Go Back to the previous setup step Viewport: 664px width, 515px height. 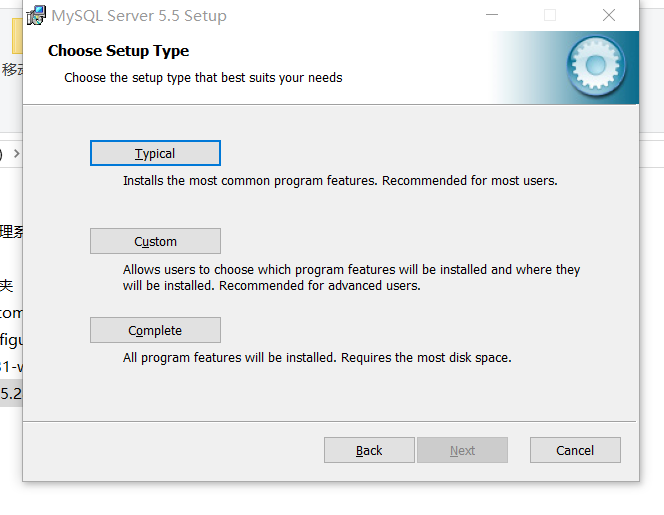pos(369,450)
